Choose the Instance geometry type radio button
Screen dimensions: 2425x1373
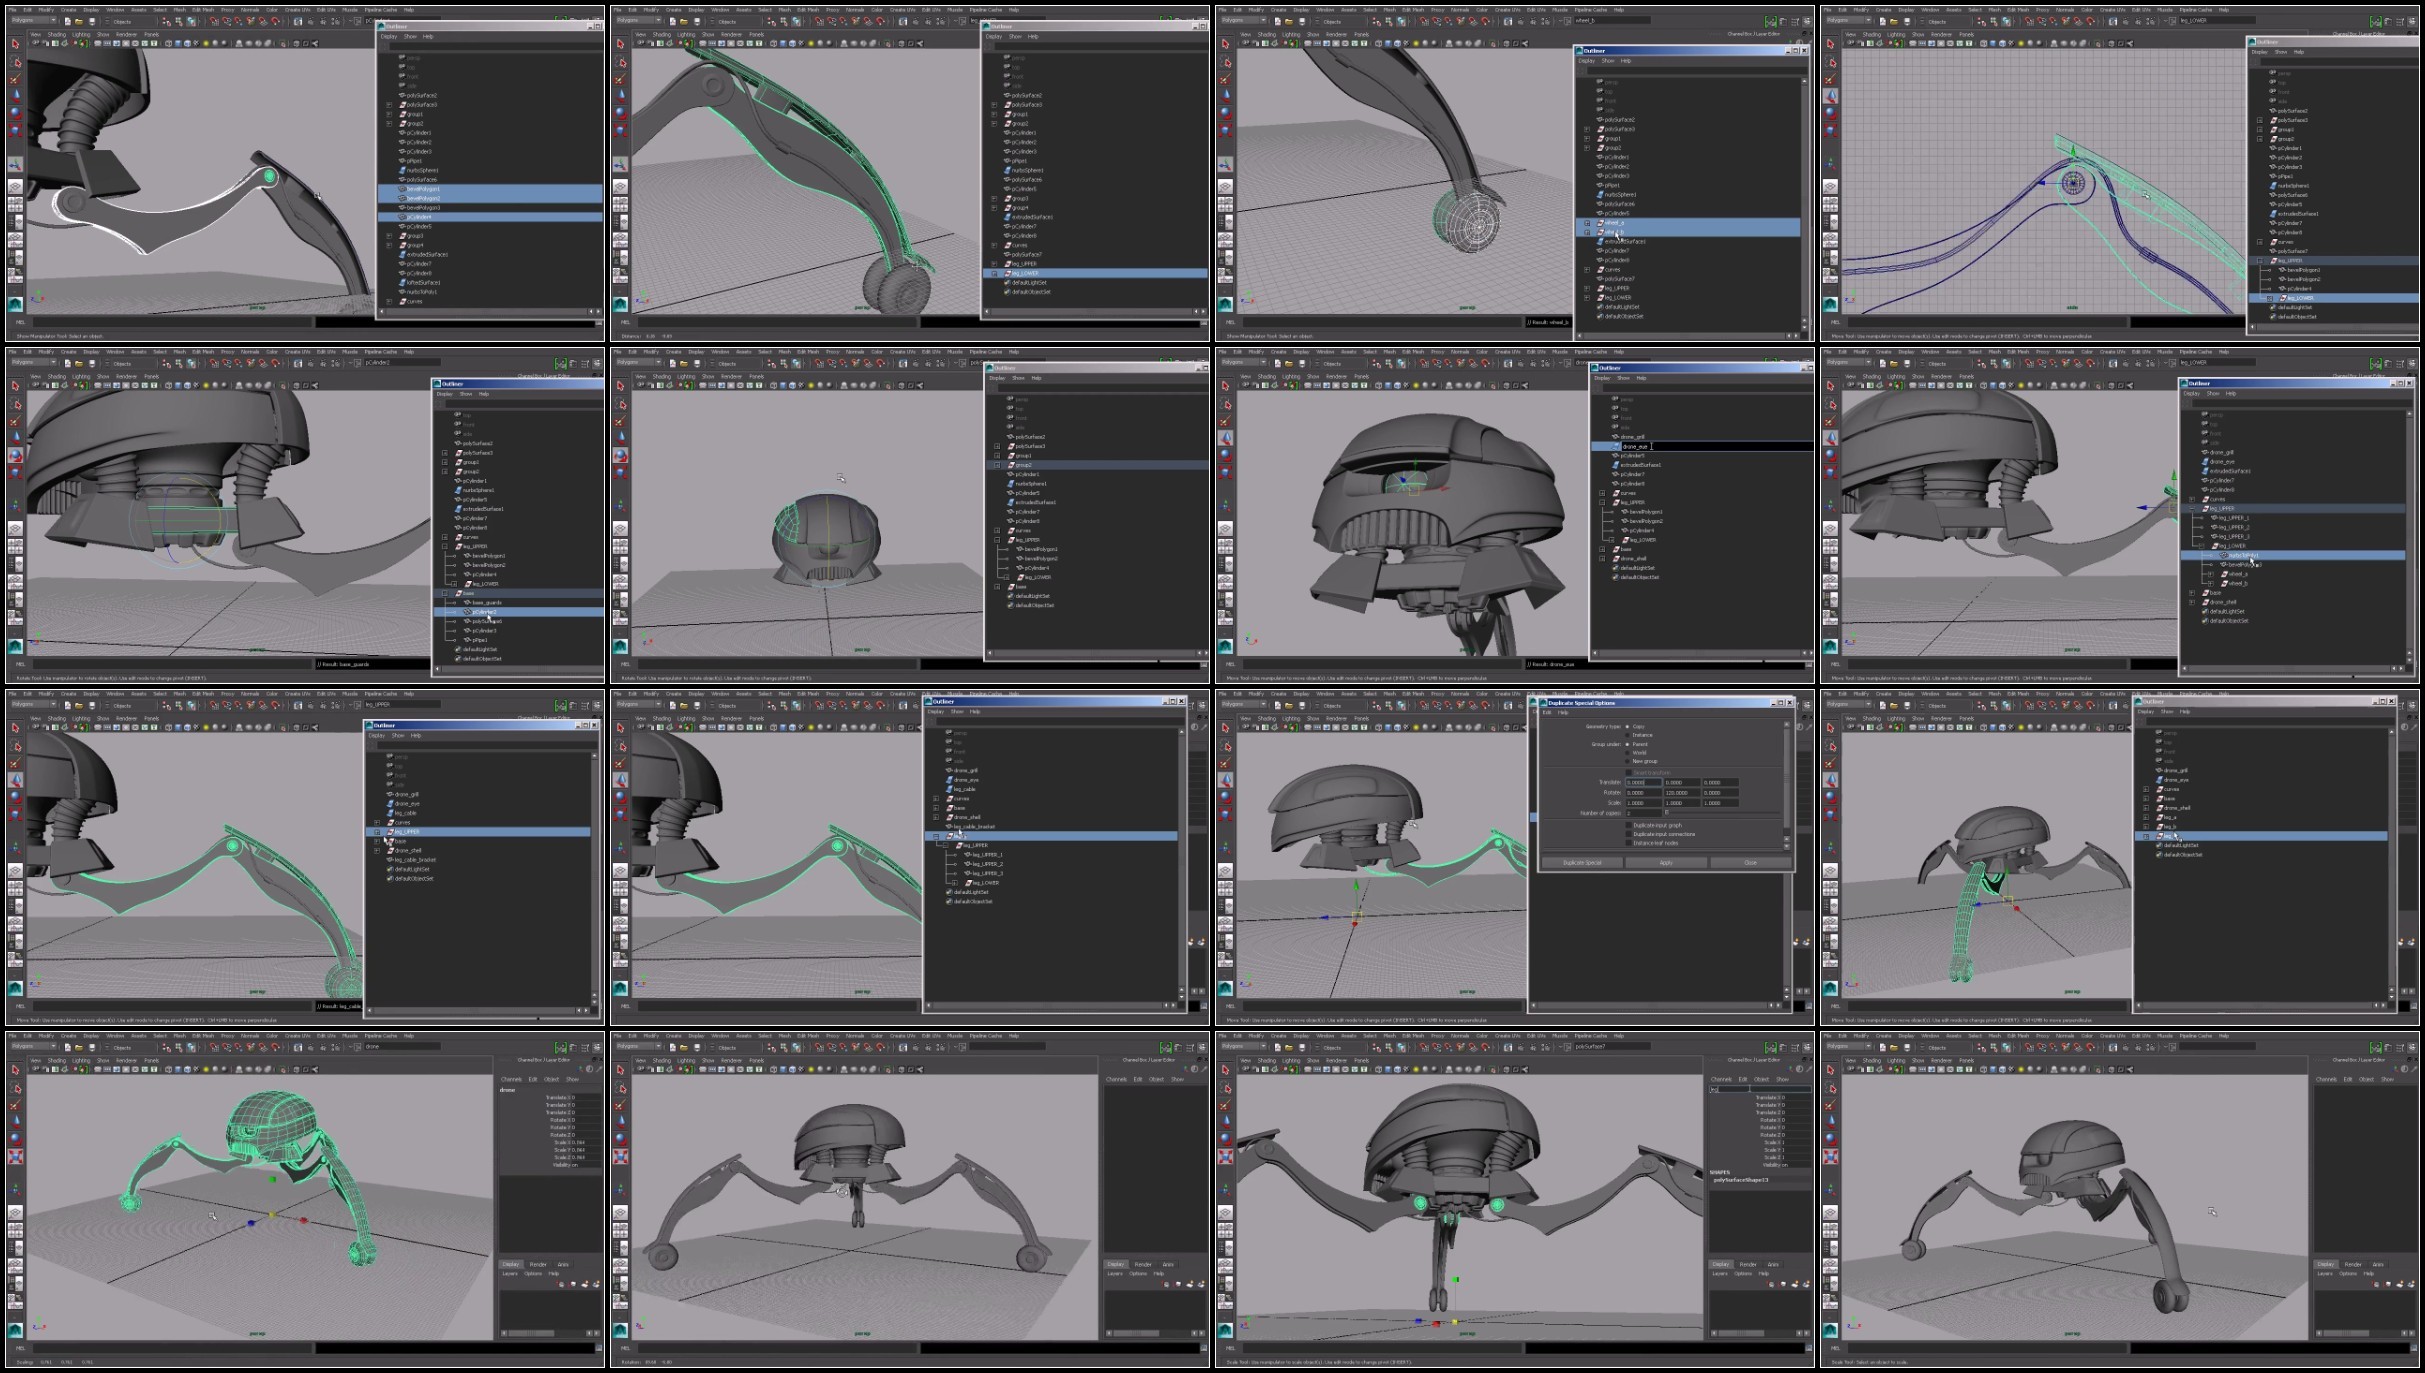tap(1627, 735)
